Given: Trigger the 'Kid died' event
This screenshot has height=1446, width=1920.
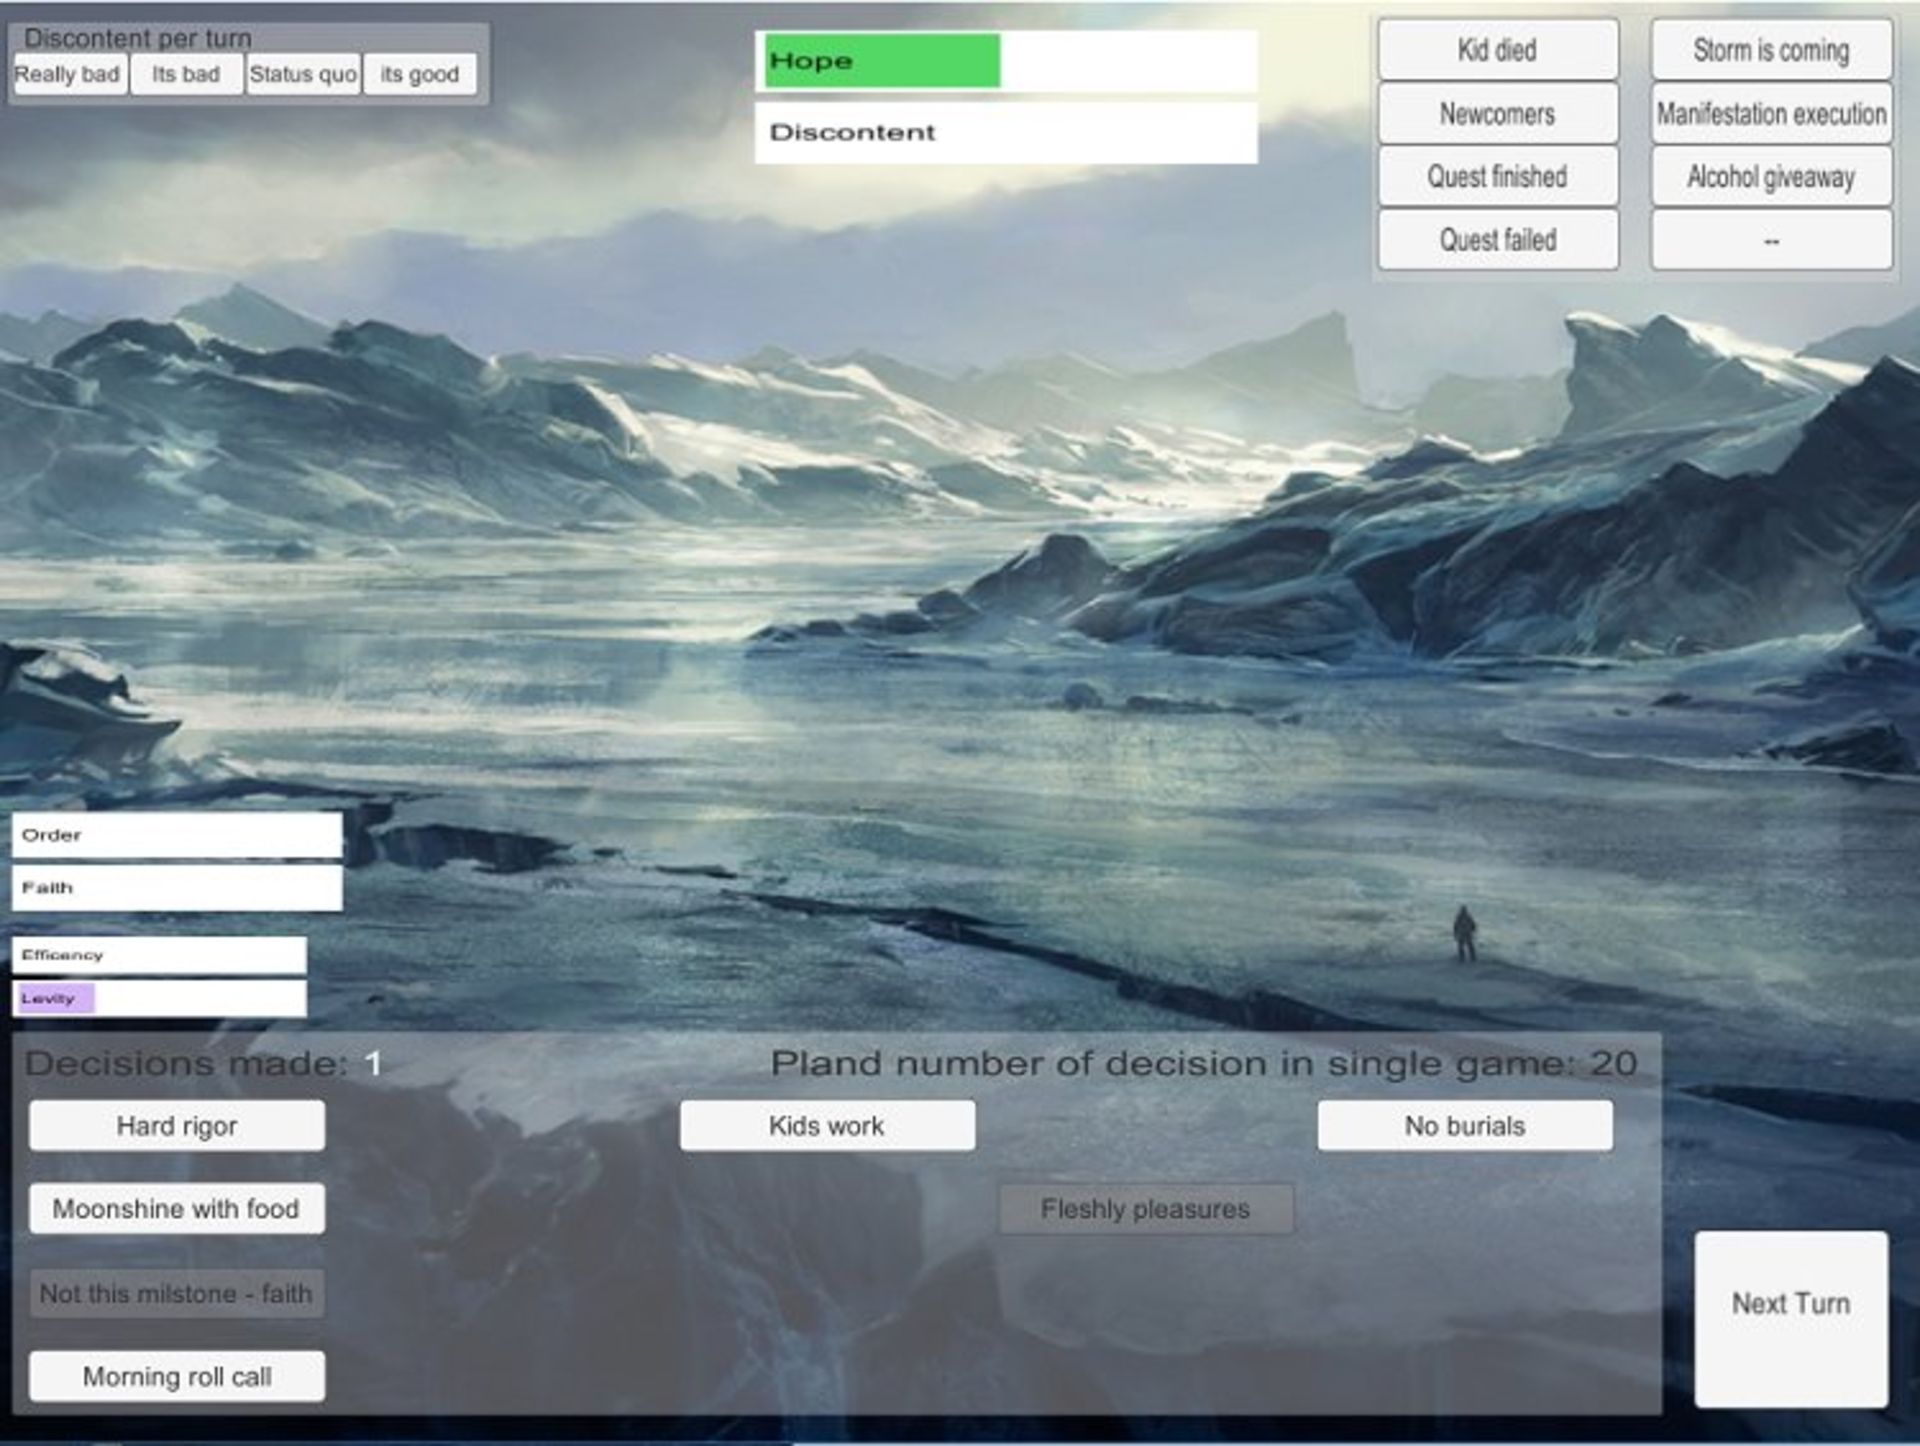Looking at the screenshot, I should click(x=1497, y=50).
